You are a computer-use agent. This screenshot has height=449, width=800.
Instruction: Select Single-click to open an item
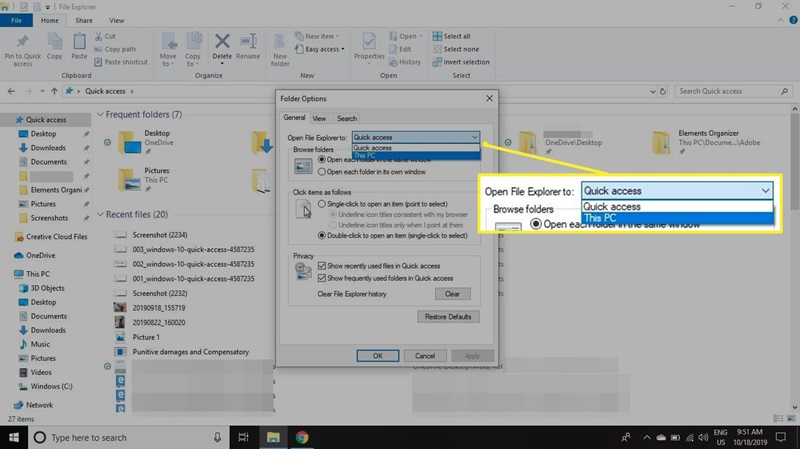point(322,203)
